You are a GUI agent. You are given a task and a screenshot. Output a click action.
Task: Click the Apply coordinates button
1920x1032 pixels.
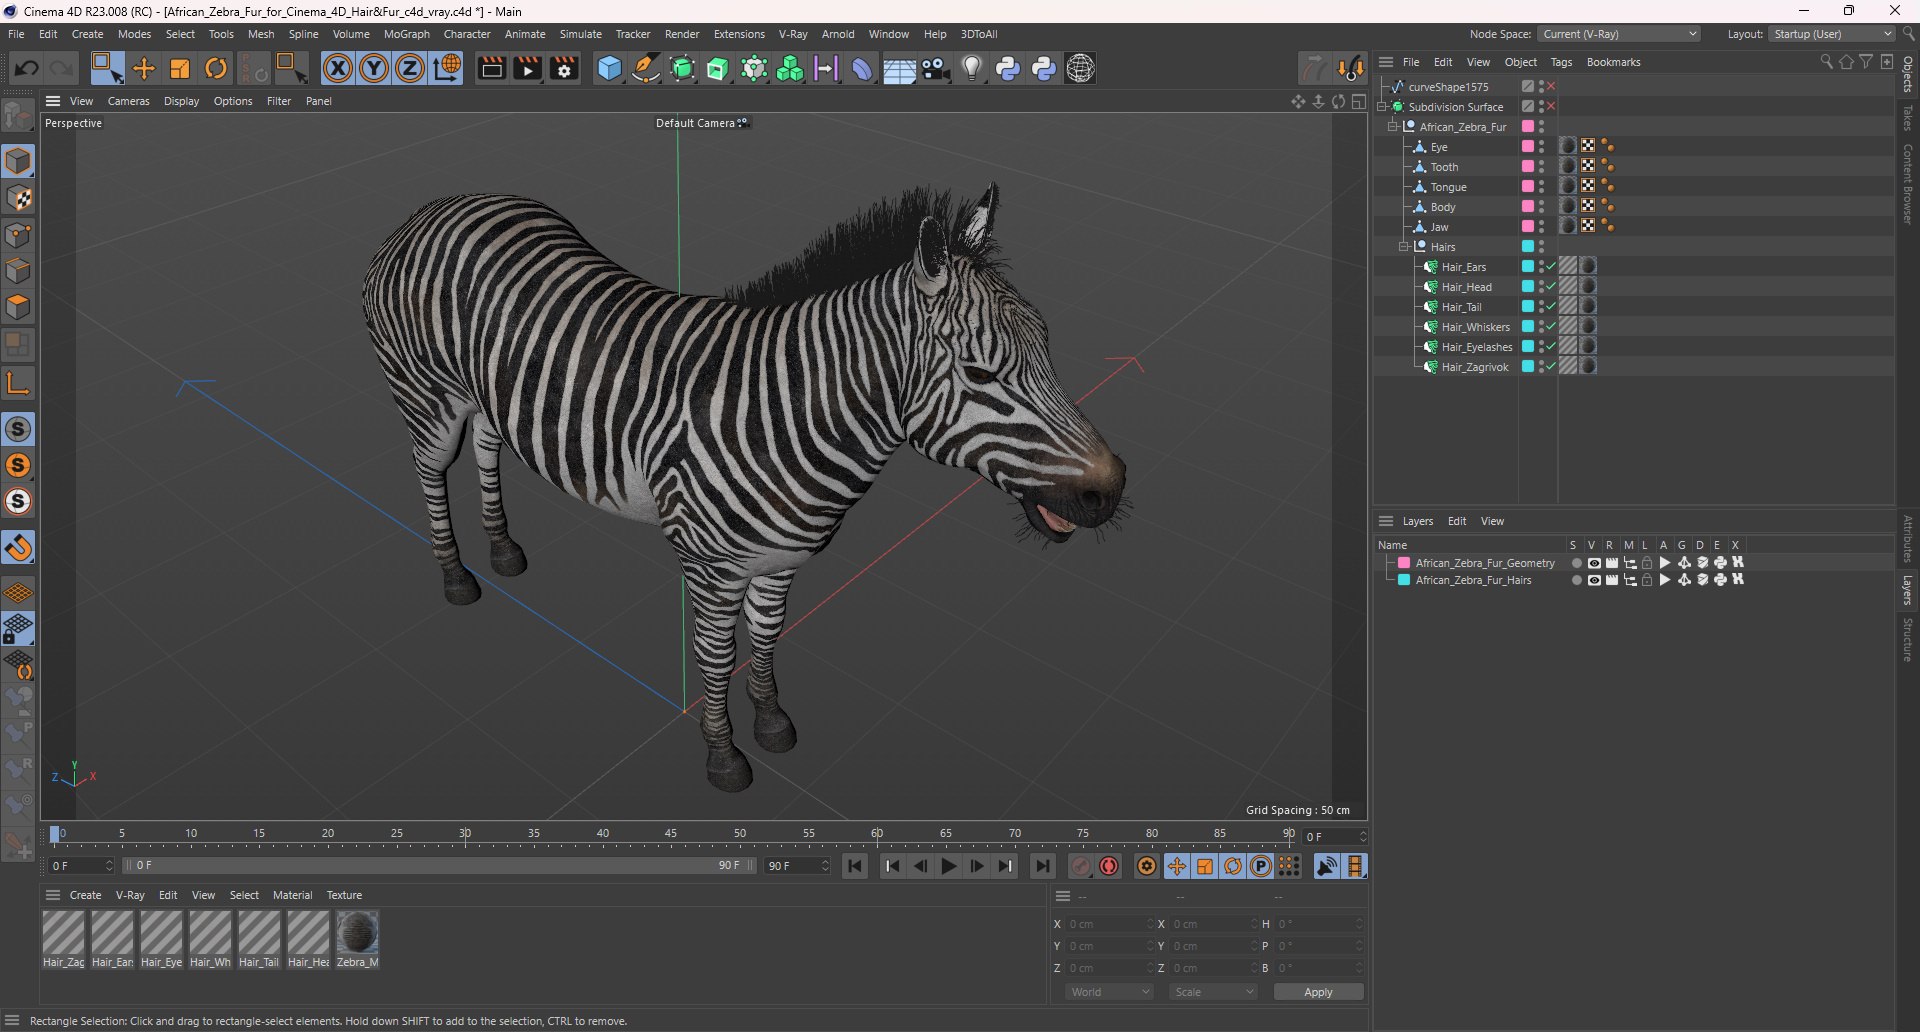pyautogui.click(x=1318, y=992)
